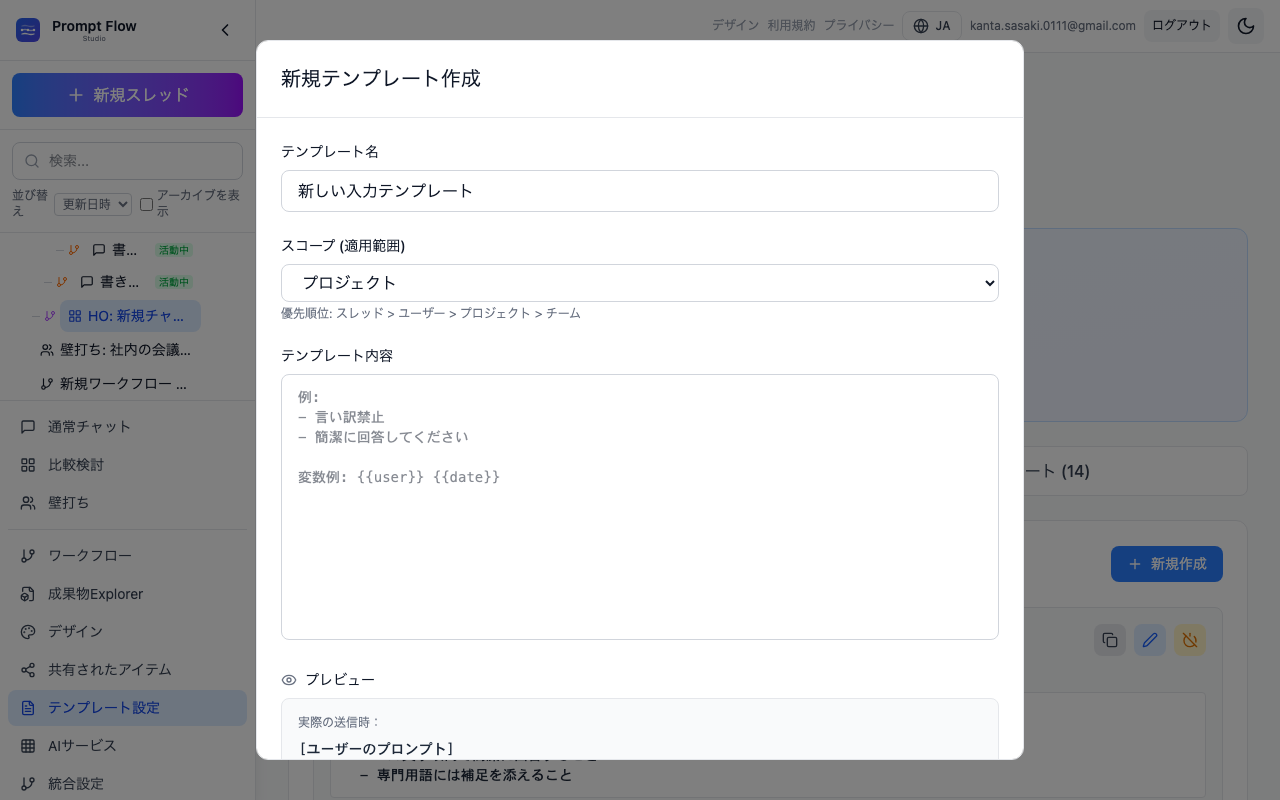
Task: Open the スコープ プロジェクト dropdown
Action: coord(640,283)
